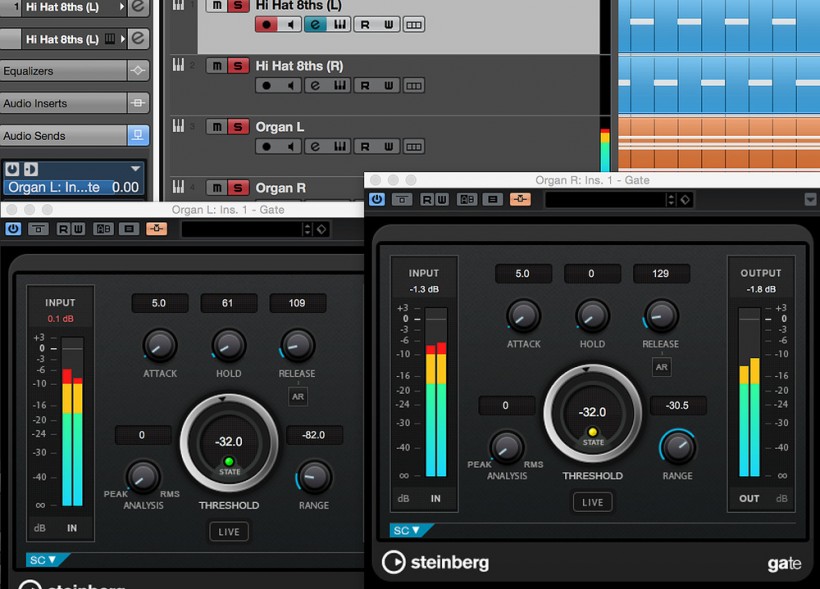Open preset field in Organ L Gate window
This screenshot has height=589, width=820.
[241, 229]
